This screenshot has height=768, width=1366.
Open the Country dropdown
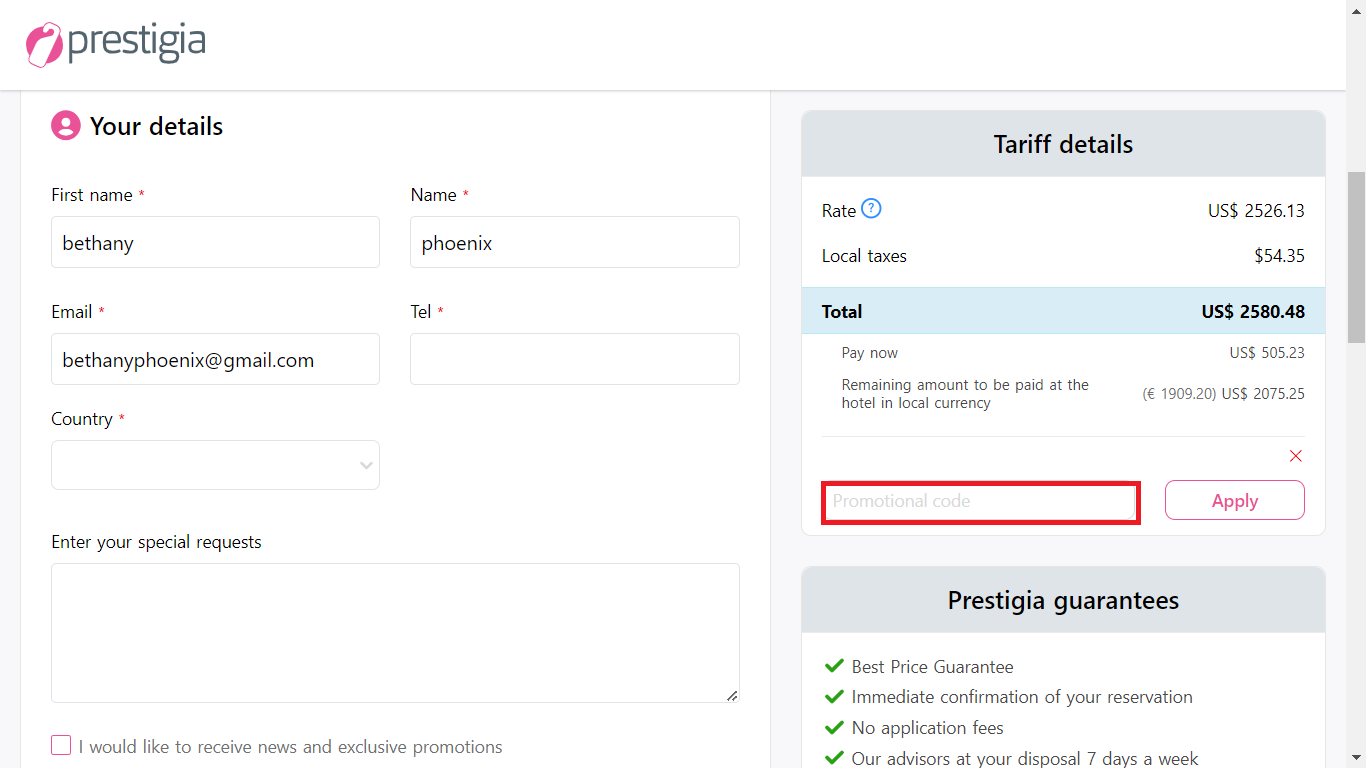[215, 465]
